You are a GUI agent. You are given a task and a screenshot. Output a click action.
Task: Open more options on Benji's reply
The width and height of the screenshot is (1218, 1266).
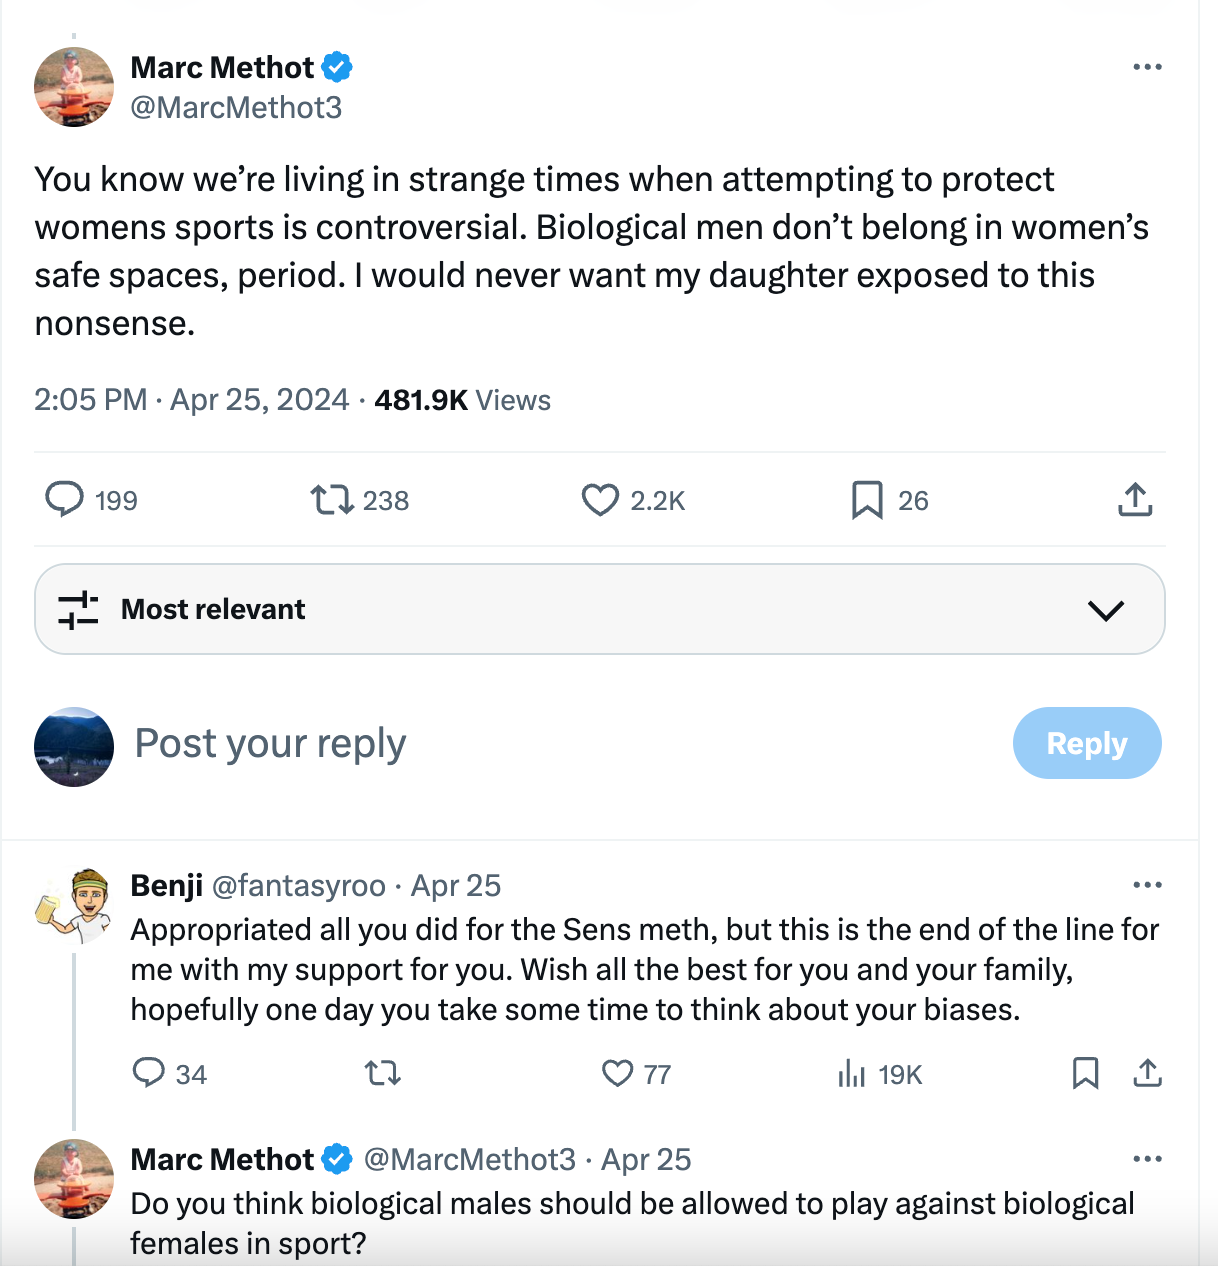click(1147, 885)
